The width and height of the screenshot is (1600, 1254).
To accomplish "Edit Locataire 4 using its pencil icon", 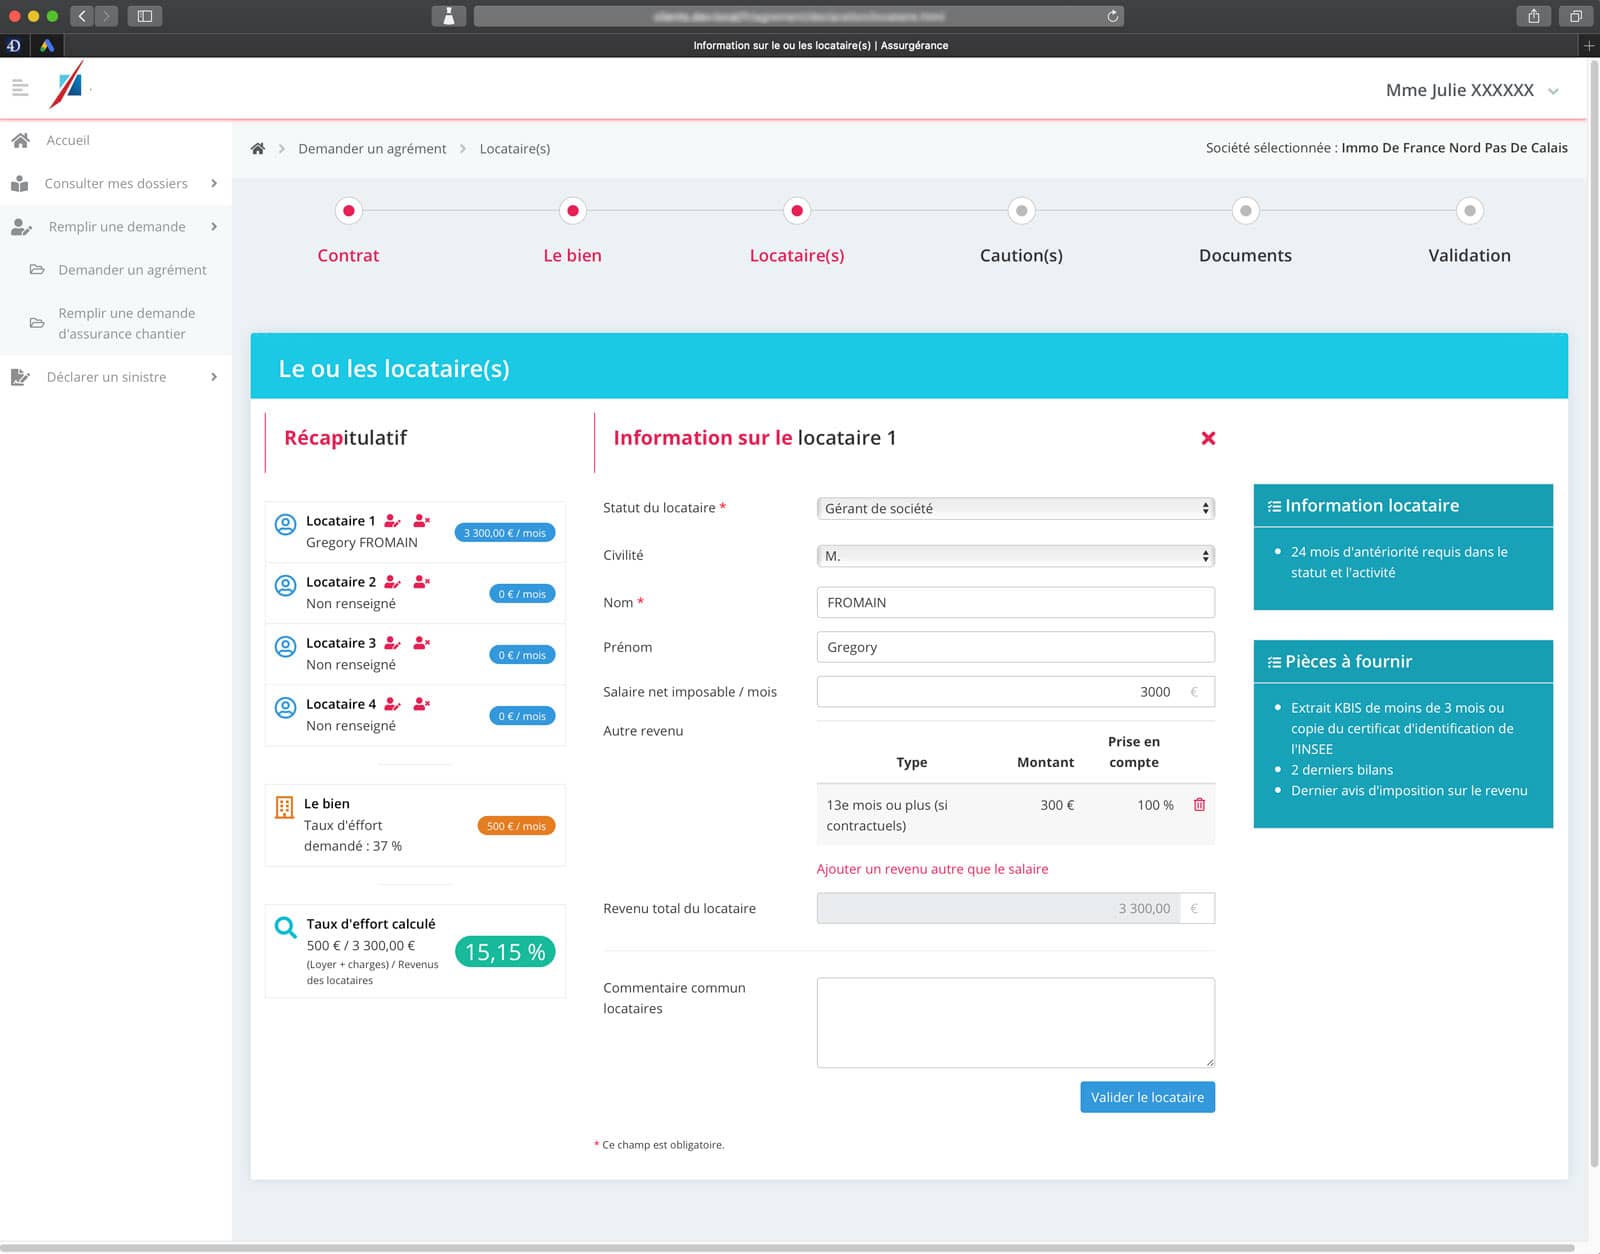I will [x=392, y=704].
